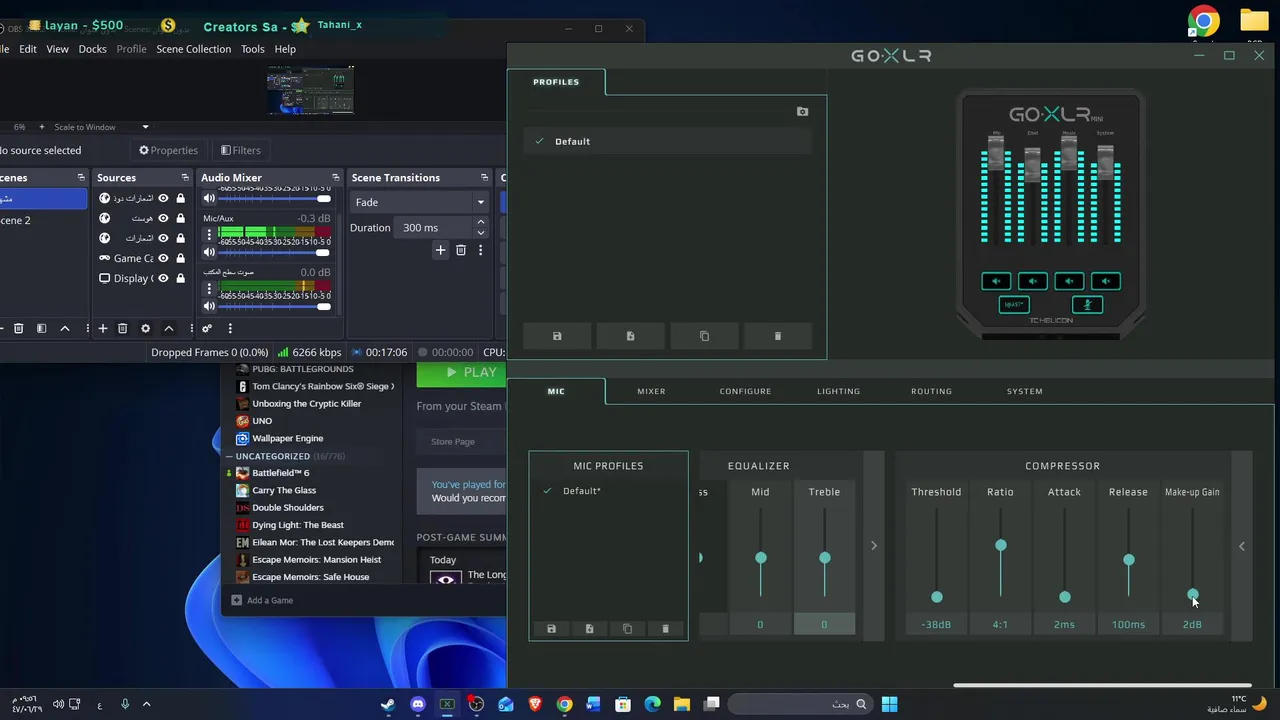
Task: Expand equalizer with right chevron arrow
Action: pyautogui.click(x=873, y=546)
